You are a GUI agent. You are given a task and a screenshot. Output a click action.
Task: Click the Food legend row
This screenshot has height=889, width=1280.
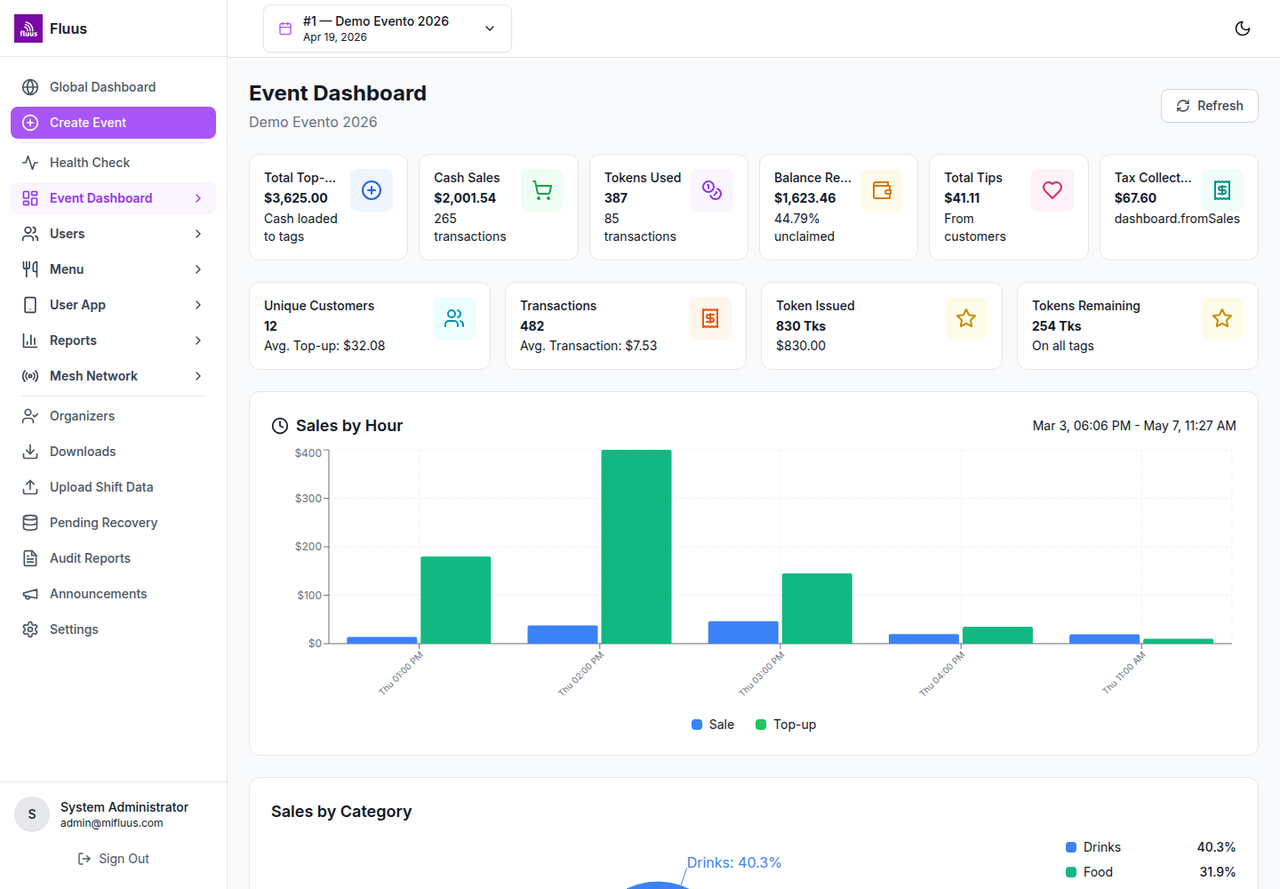pyautogui.click(x=1151, y=872)
